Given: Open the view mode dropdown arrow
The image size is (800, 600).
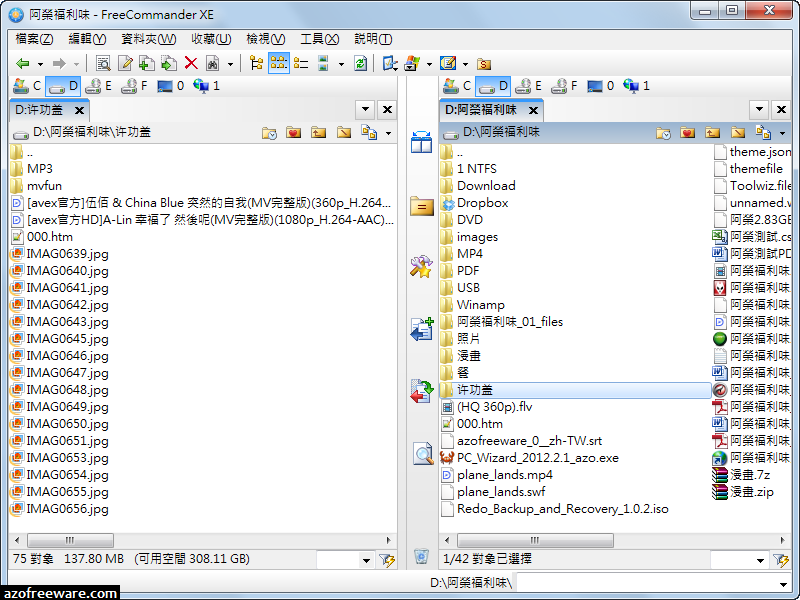Looking at the screenshot, I should tap(340, 62).
